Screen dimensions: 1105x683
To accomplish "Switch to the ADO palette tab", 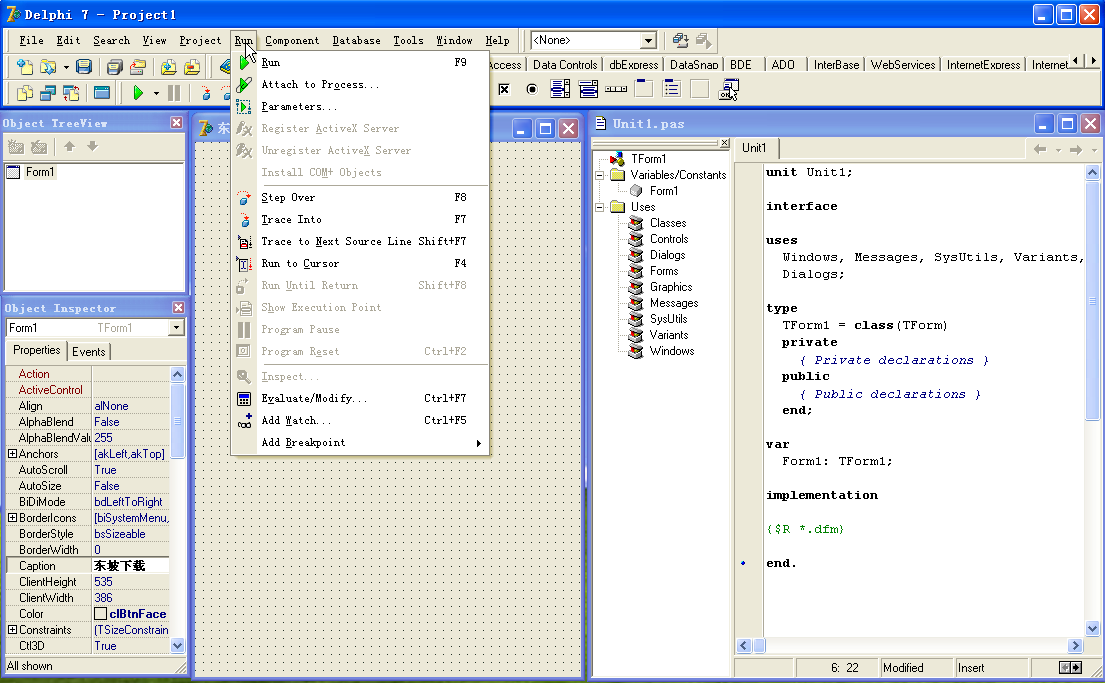I will [783, 65].
